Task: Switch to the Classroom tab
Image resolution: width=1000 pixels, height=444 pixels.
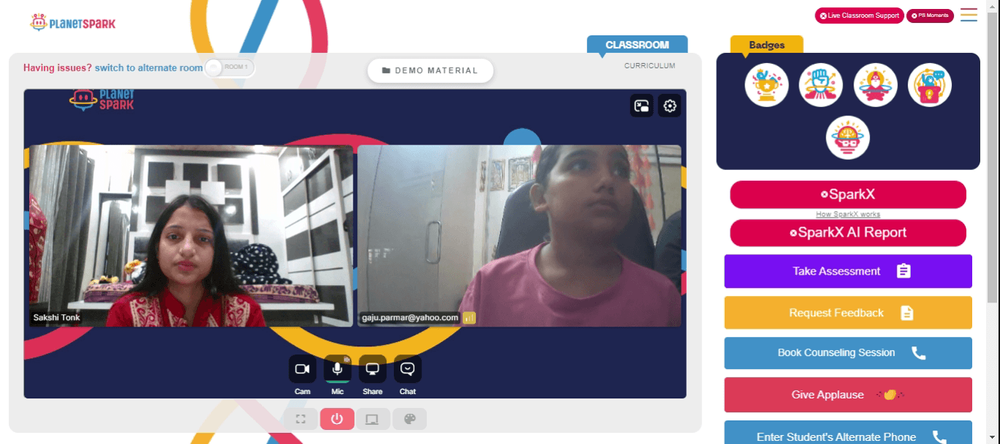Action: click(x=637, y=45)
